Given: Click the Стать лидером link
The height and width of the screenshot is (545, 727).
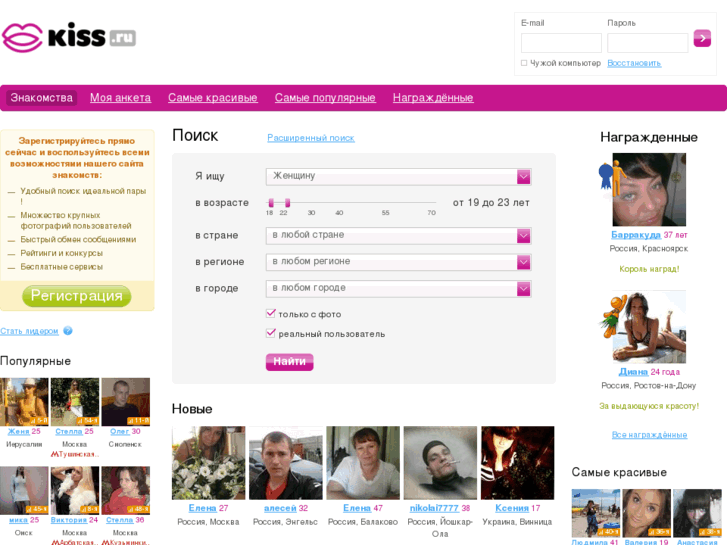Looking at the screenshot, I should (29, 331).
